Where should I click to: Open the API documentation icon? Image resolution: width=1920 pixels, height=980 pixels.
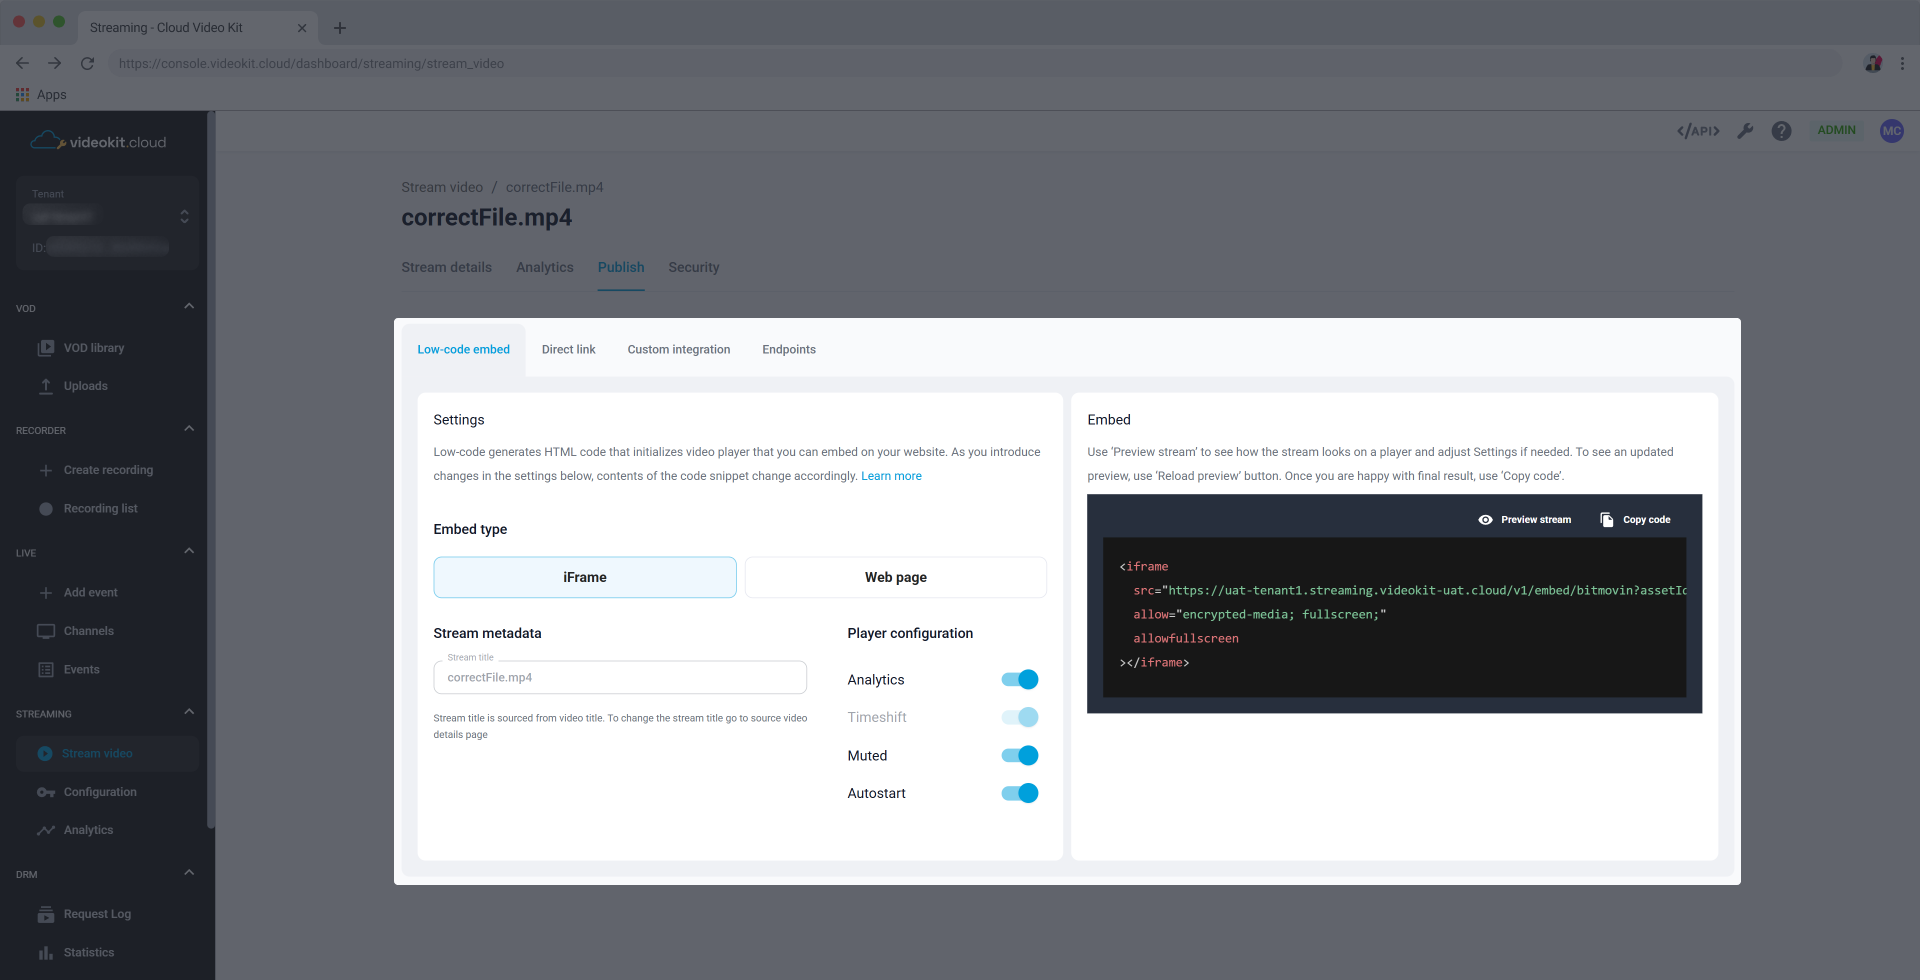[1698, 131]
